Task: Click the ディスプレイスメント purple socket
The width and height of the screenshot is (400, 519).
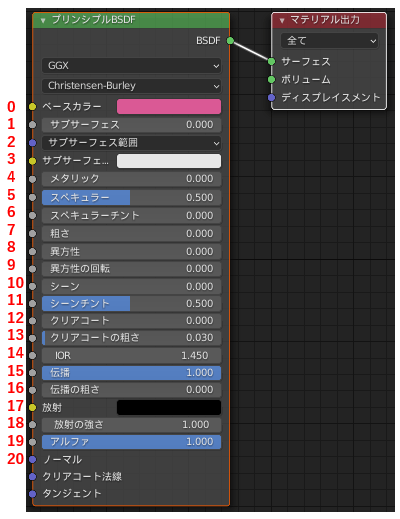Action: point(271,97)
